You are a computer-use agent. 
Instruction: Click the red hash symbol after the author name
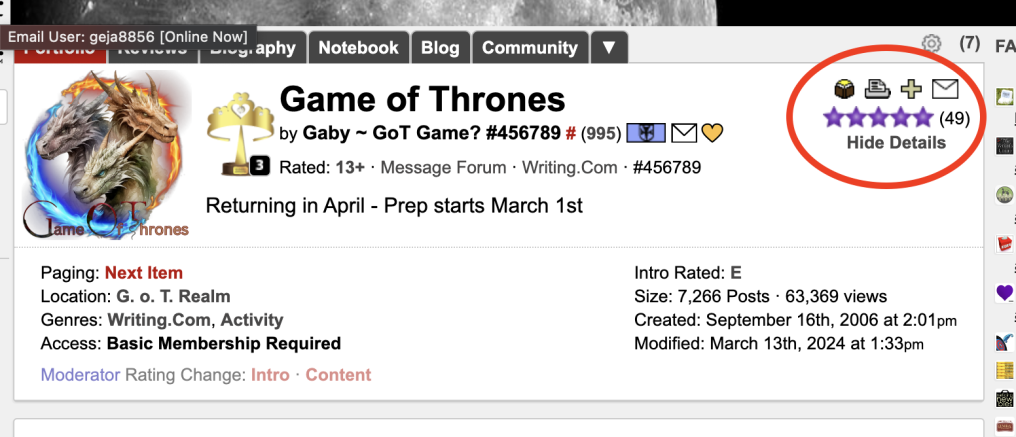click(x=570, y=134)
